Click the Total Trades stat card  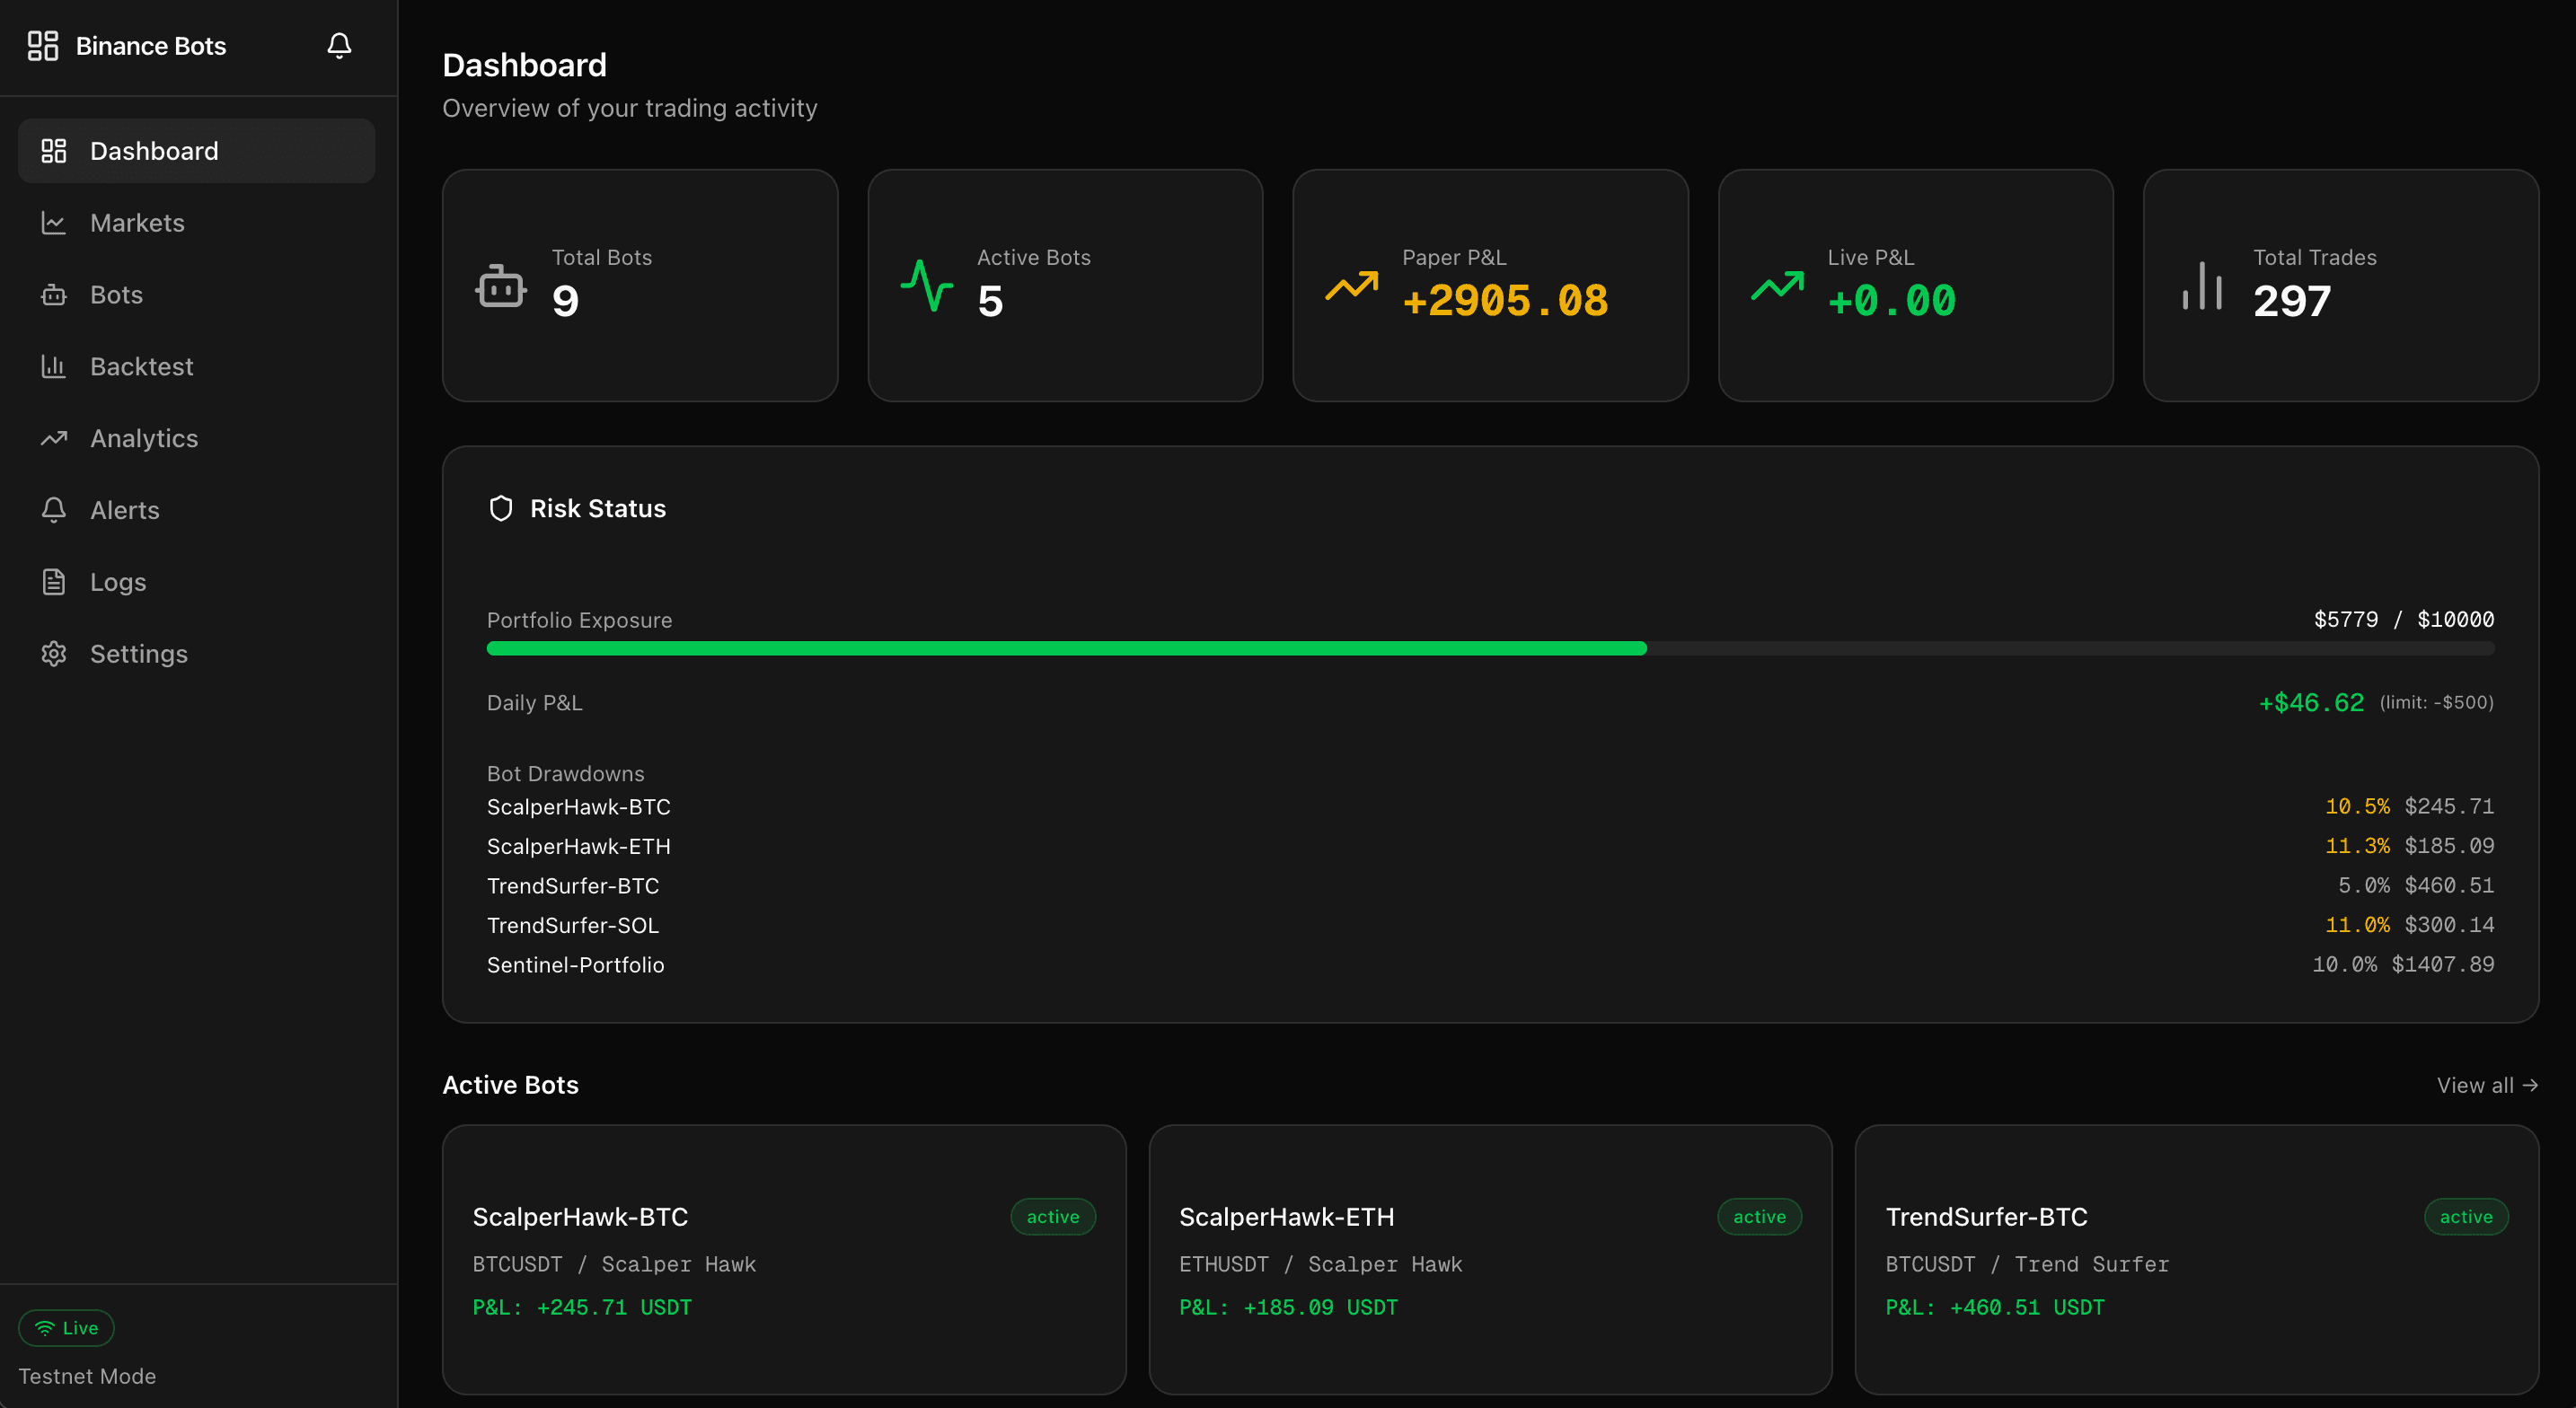[2340, 286]
